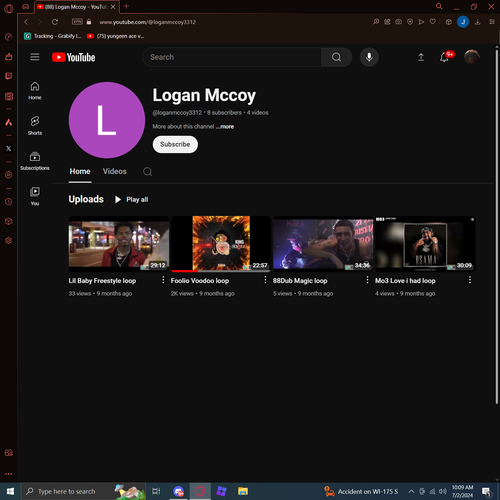Open YouTube account avatar menu
This screenshot has height=500, width=500.
coord(472,57)
